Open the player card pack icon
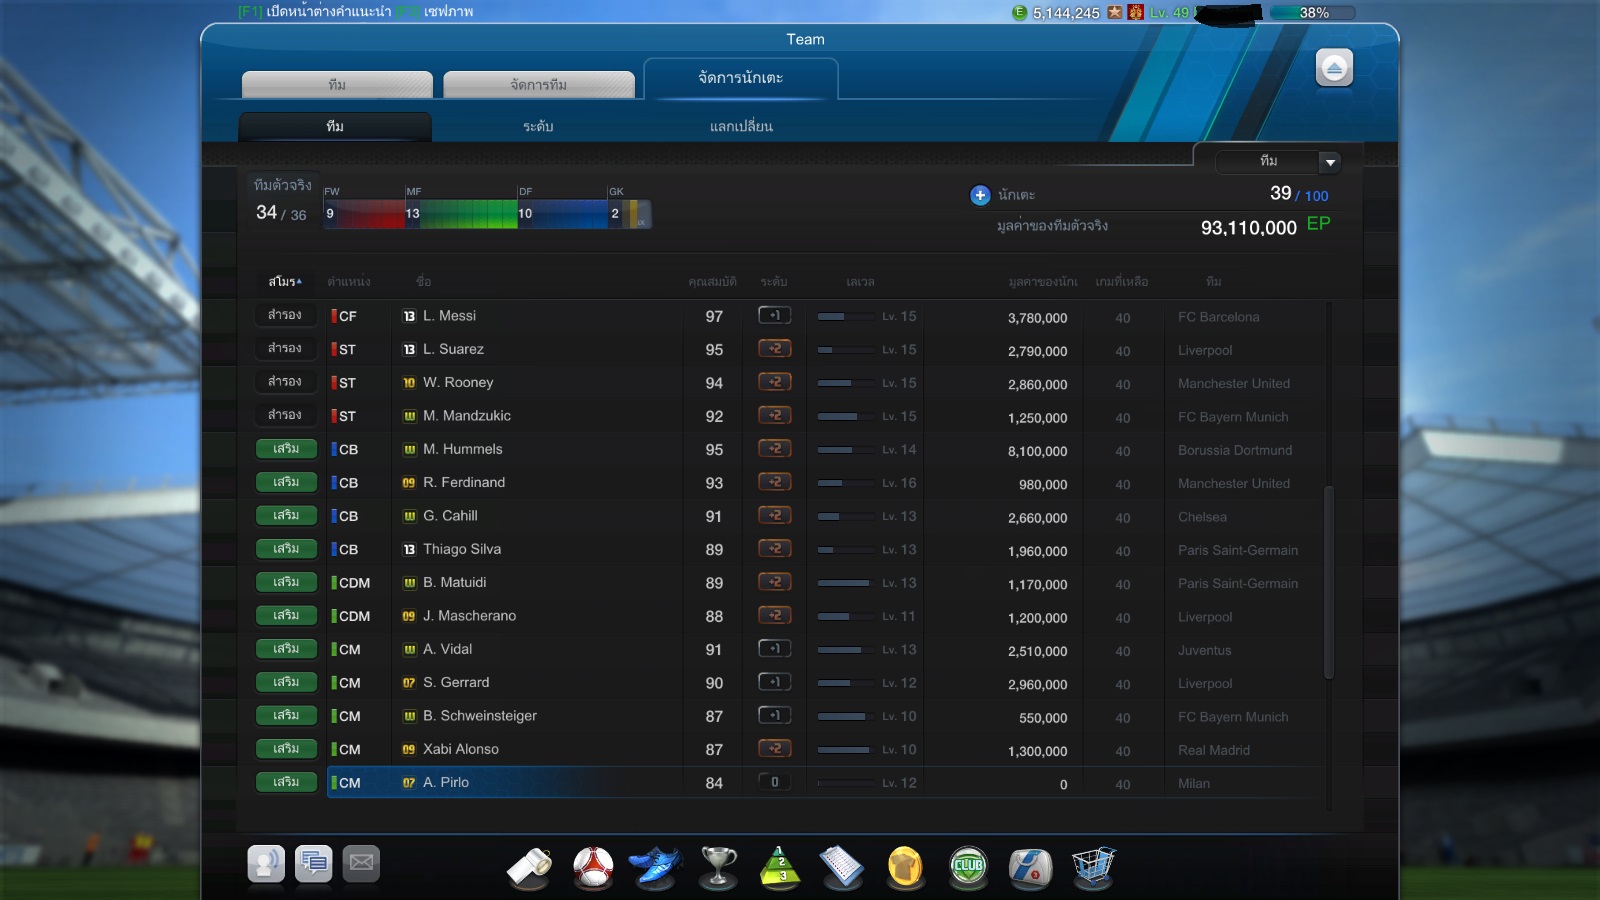Viewport: 1600px width, 900px height. click(x=1030, y=866)
